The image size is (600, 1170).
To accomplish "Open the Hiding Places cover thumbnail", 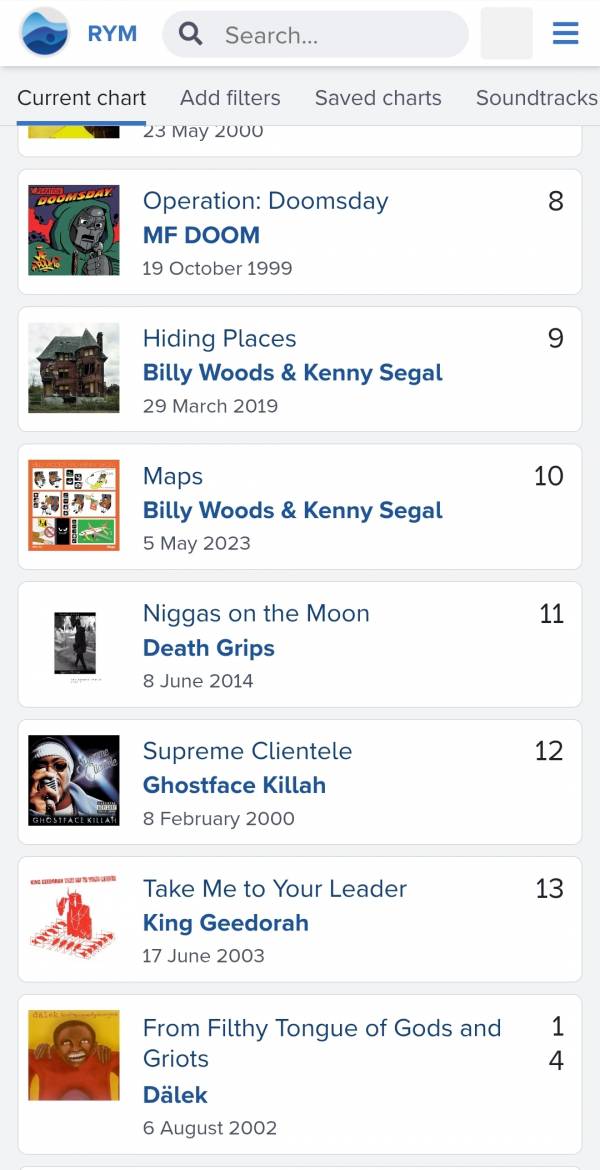I will pyautogui.click(x=74, y=368).
